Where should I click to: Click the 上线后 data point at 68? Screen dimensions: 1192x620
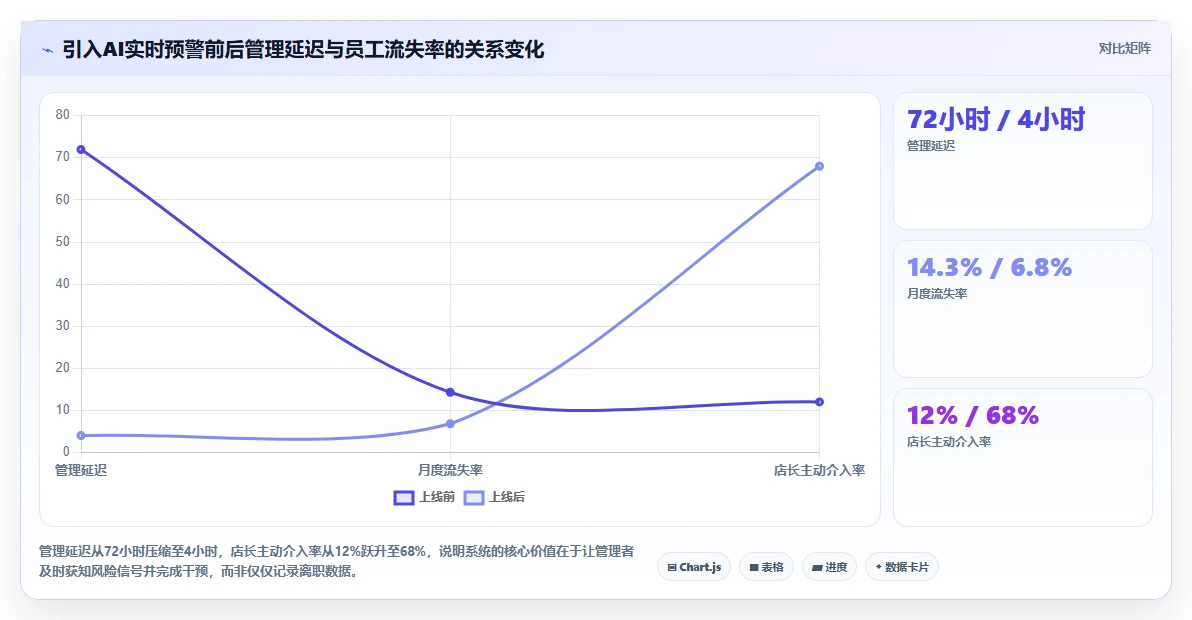(820, 166)
